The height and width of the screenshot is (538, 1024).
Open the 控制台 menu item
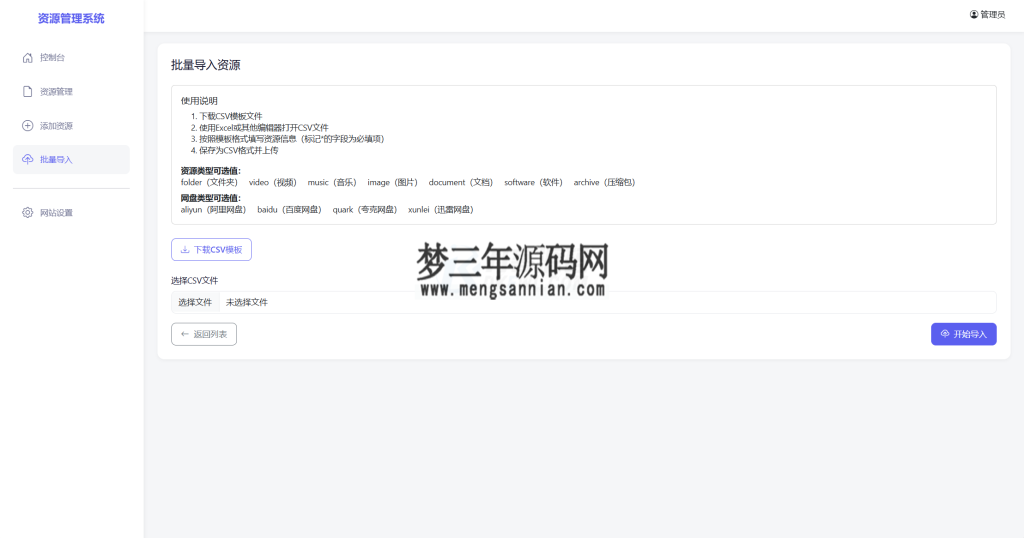tap(71, 57)
